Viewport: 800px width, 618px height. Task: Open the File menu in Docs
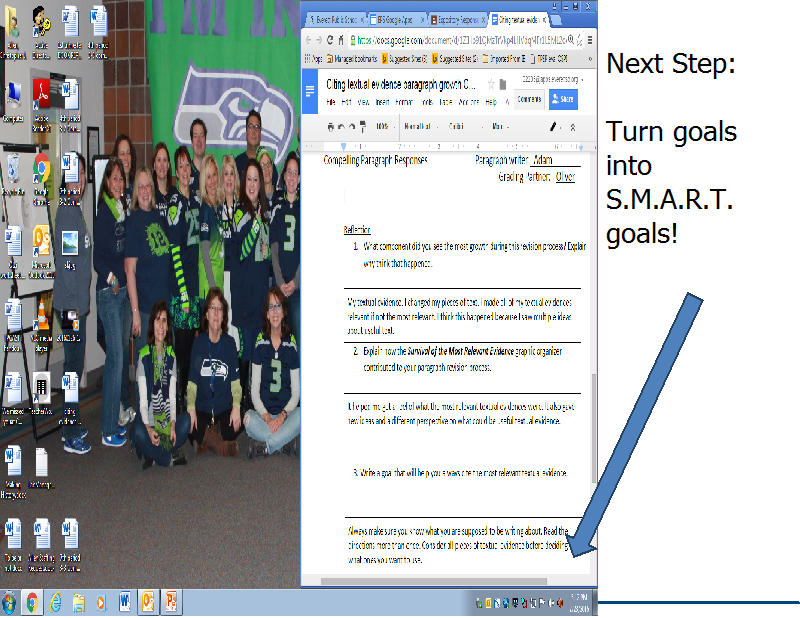tap(331, 102)
